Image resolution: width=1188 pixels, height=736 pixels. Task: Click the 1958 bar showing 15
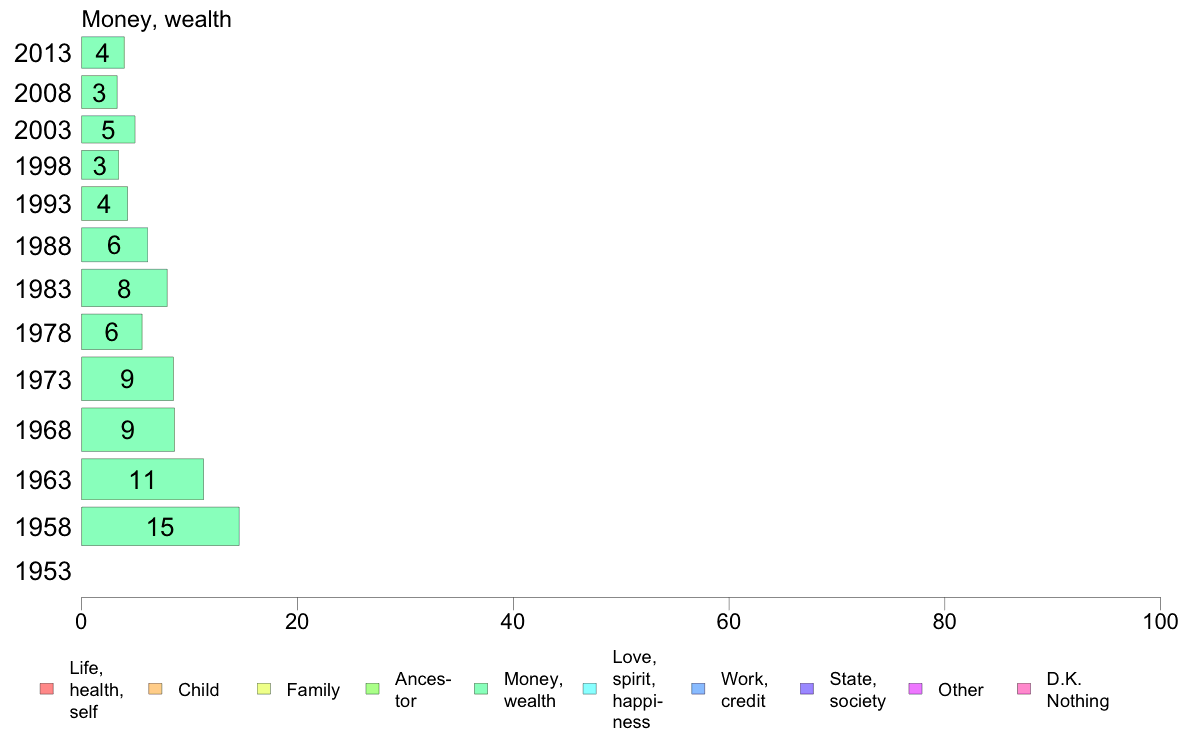click(161, 526)
